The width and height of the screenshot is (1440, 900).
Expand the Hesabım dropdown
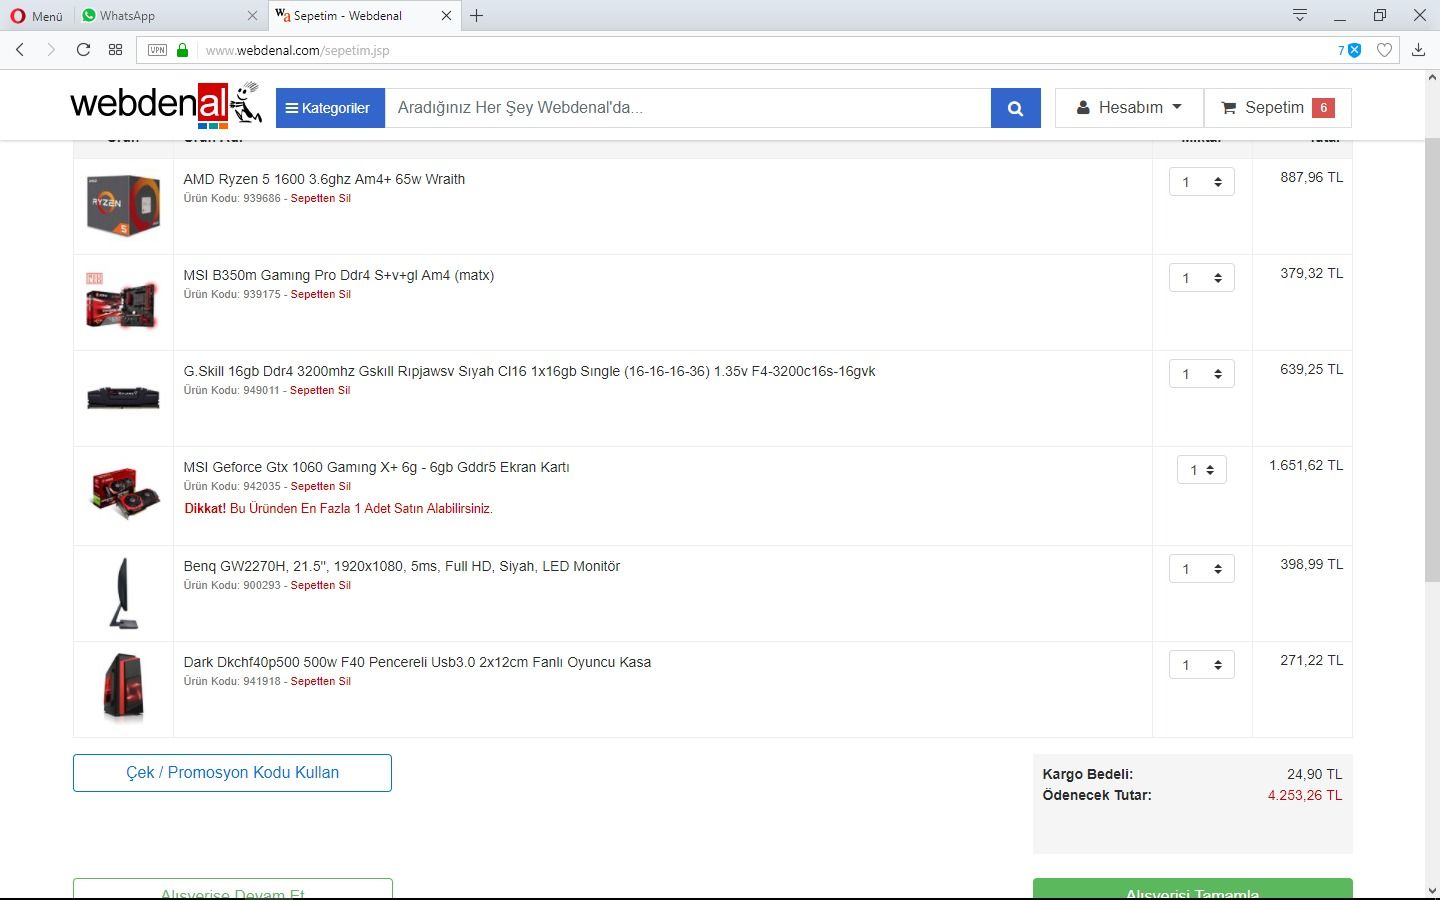point(1129,108)
